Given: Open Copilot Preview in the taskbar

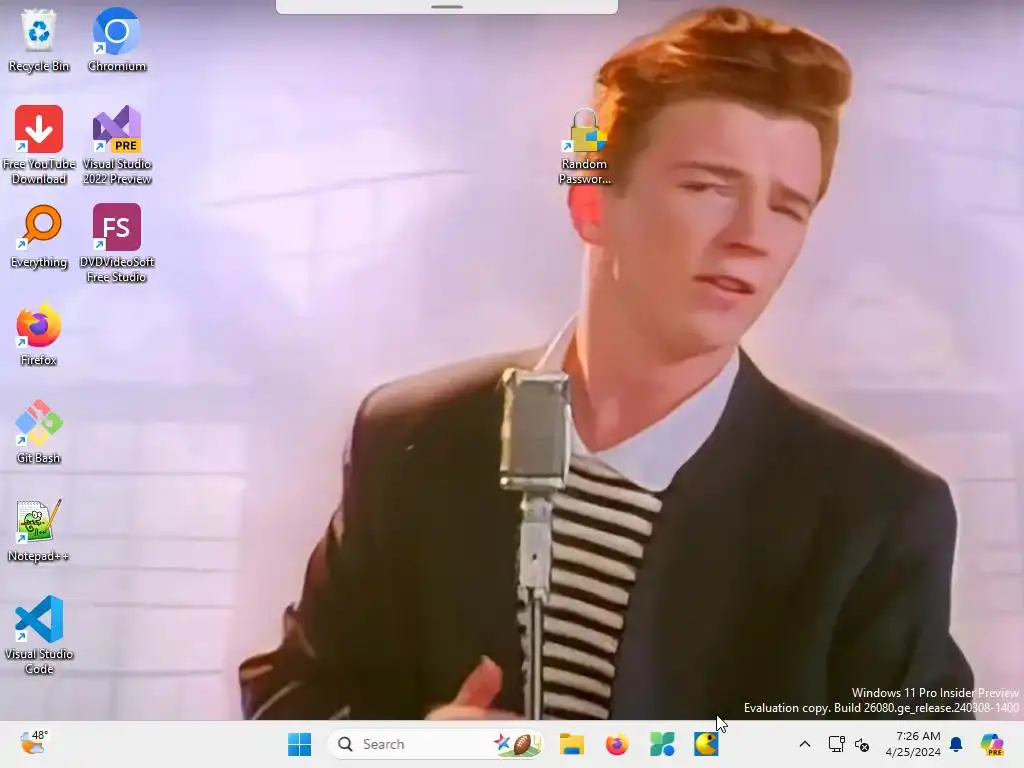Looking at the screenshot, I should (992, 744).
